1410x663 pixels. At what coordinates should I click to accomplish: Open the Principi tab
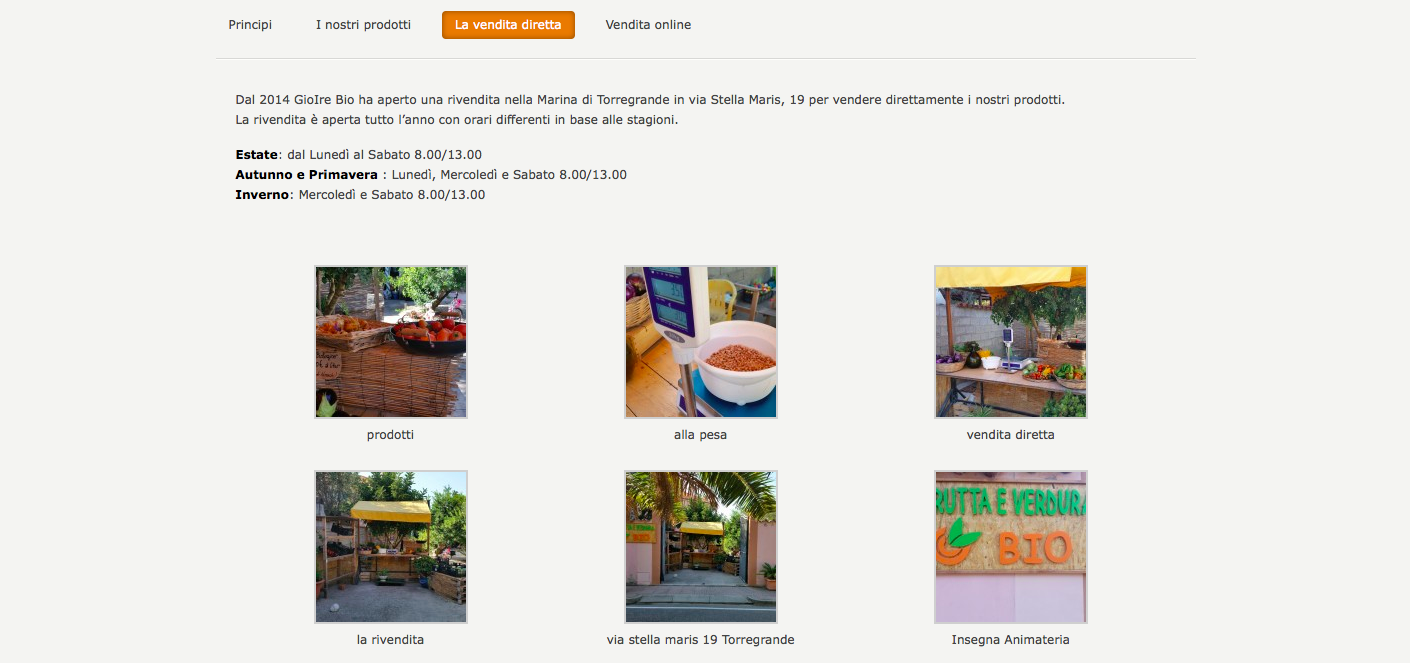pos(250,25)
